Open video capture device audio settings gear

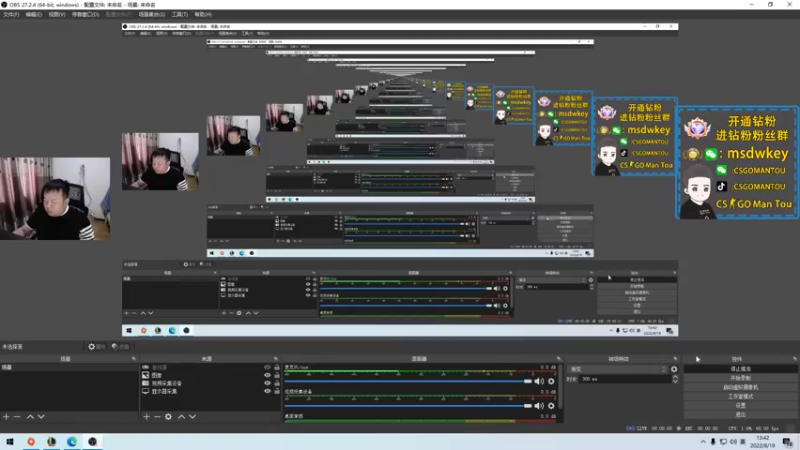point(551,406)
